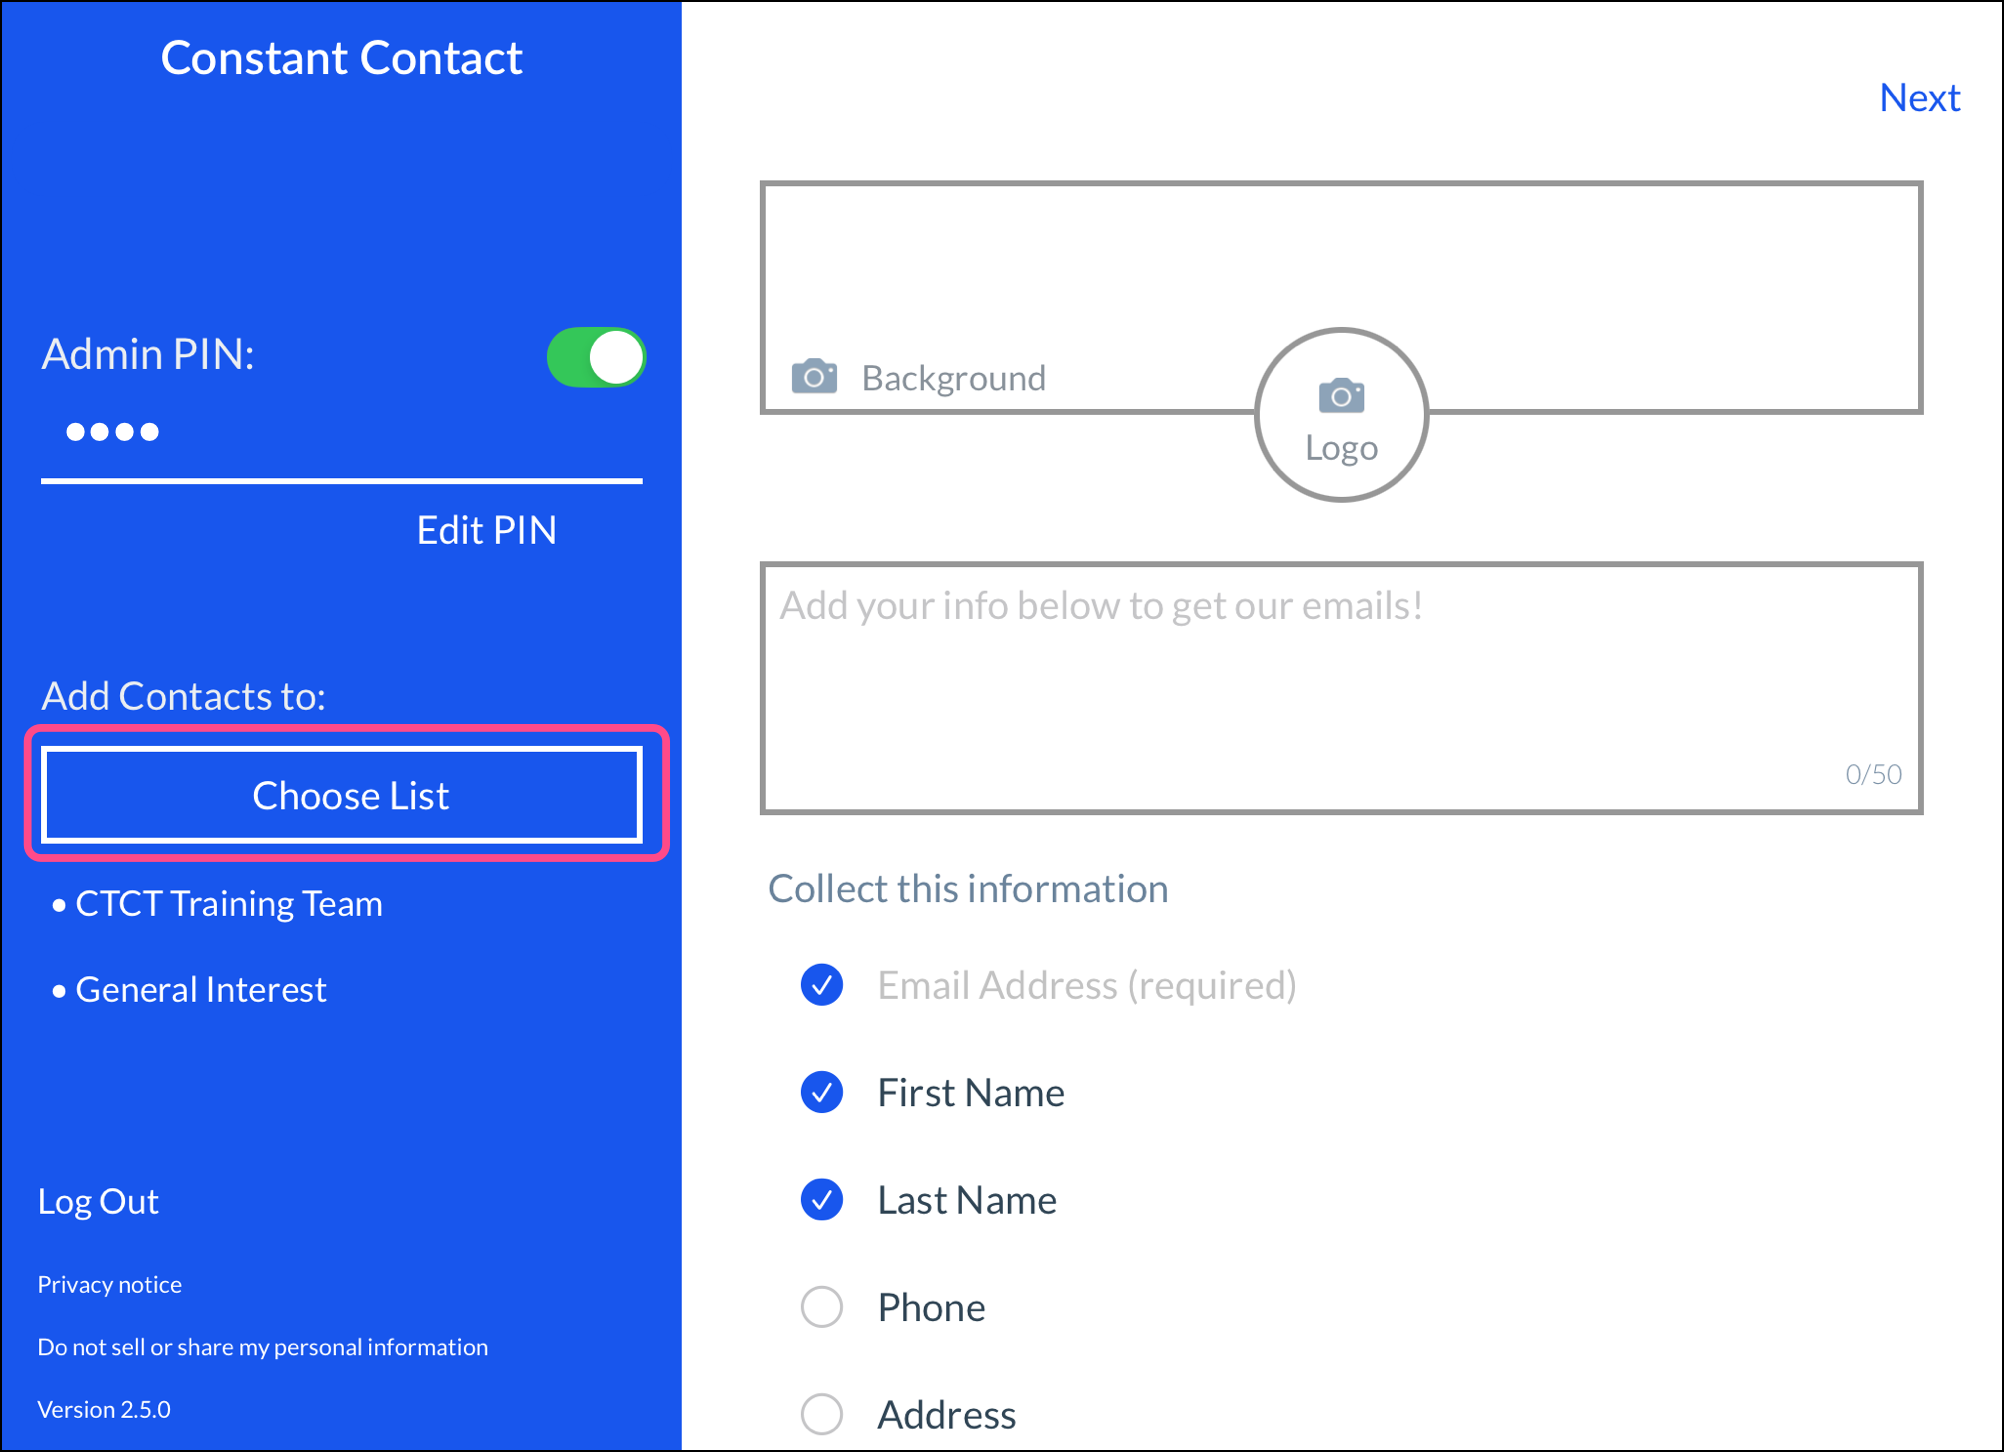Select the CTCT Training Team list item
Screen dimensions: 2004x1452
point(228,904)
